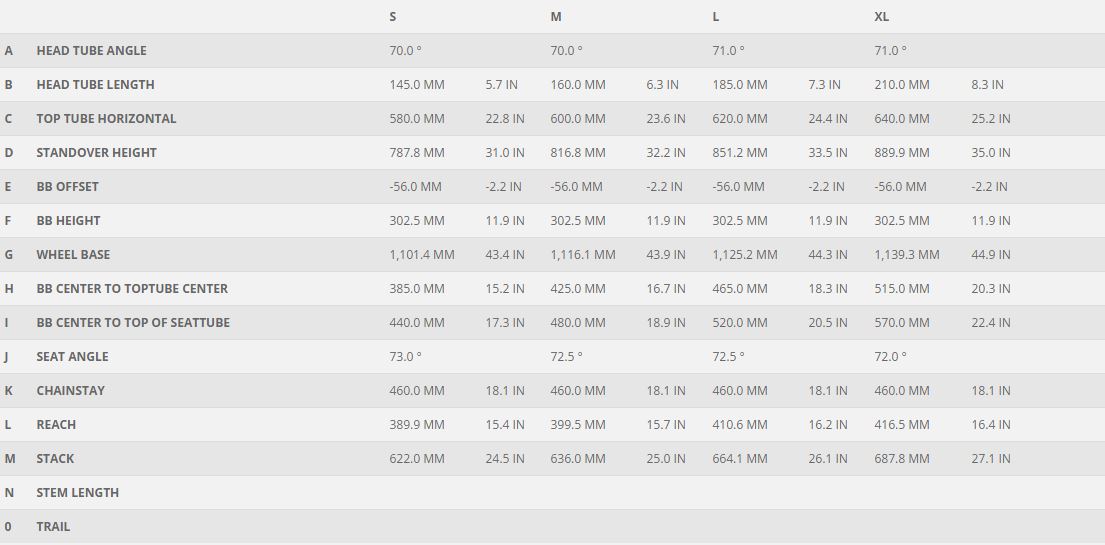The image size is (1105, 545).
Task: Click the WHEEL BASE row label
Action: click(x=73, y=255)
